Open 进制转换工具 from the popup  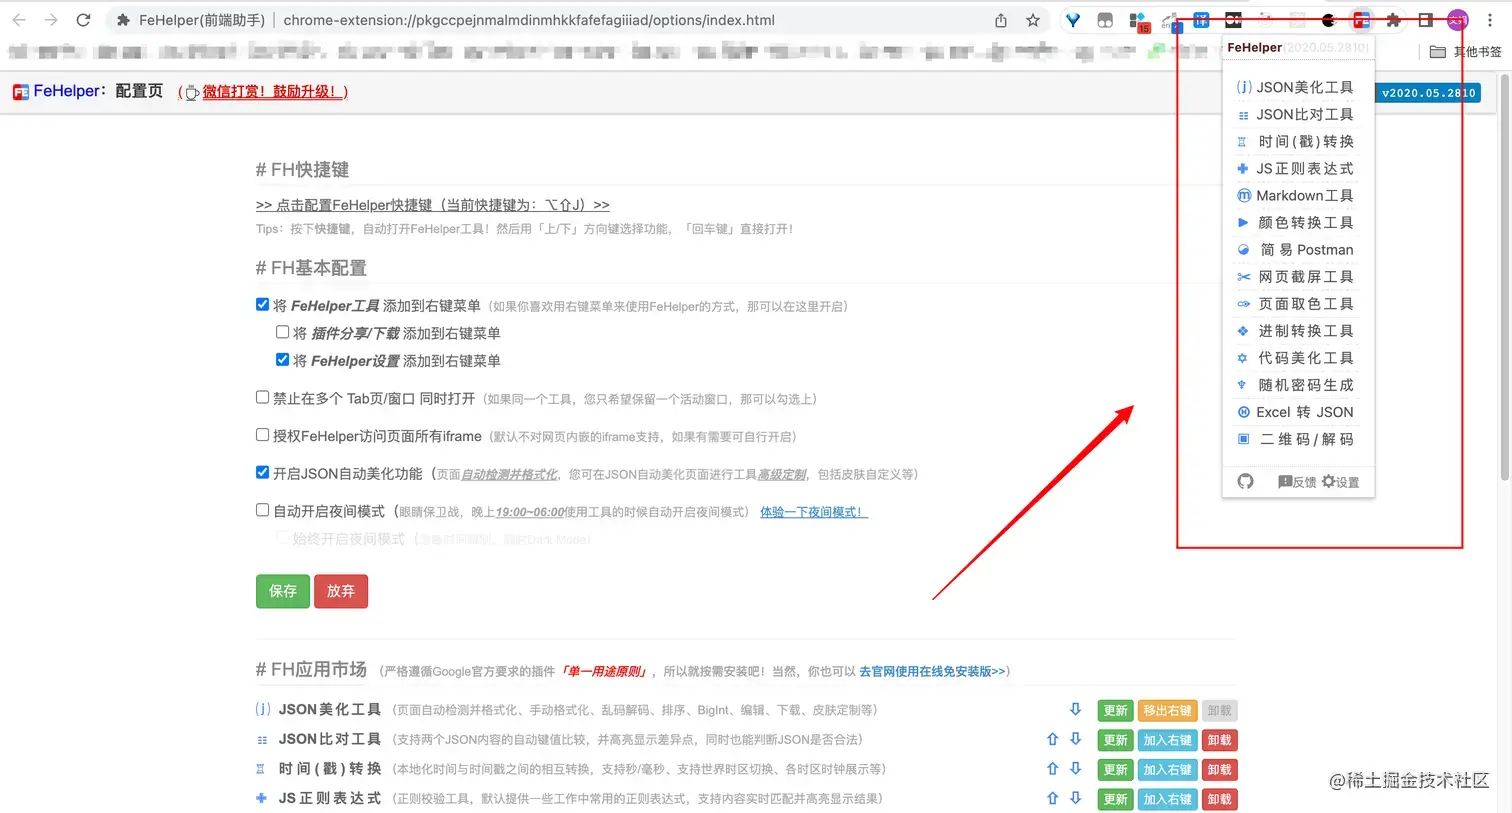click(x=1296, y=330)
